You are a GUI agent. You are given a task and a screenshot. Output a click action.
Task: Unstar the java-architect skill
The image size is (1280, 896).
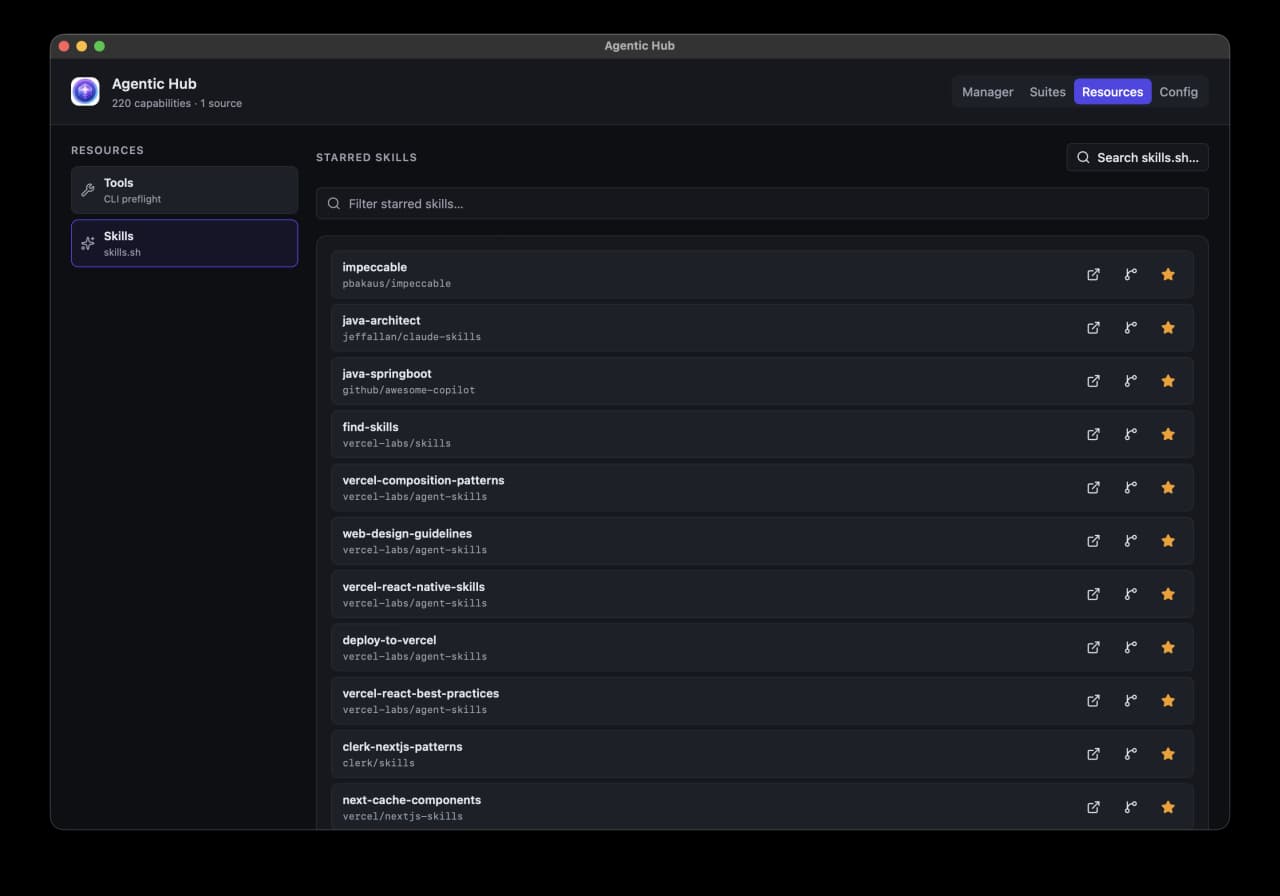click(x=1168, y=327)
